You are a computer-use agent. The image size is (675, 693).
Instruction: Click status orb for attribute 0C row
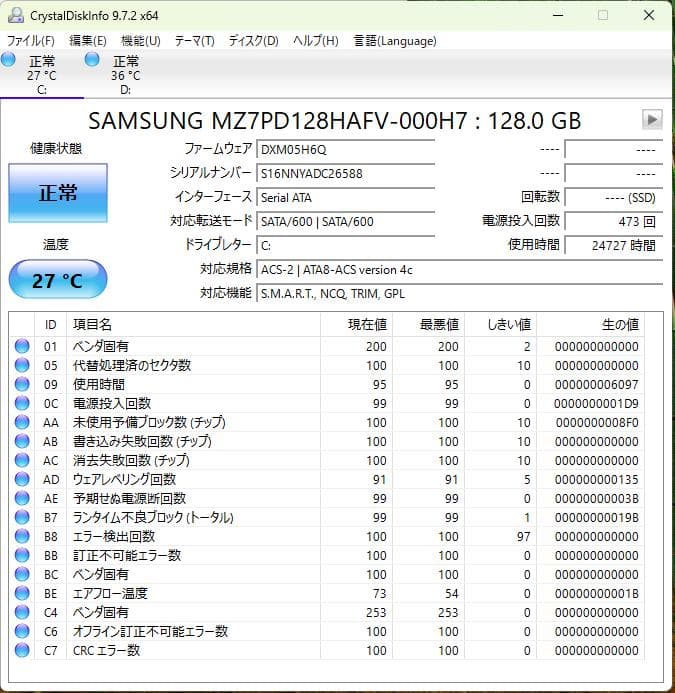tap(22, 403)
